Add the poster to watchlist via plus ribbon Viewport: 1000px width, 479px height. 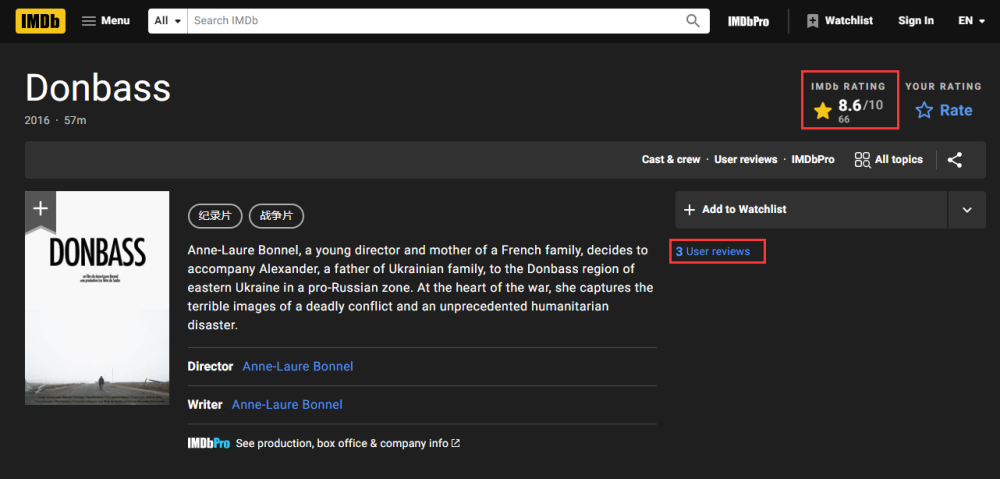pyautogui.click(x=40, y=209)
